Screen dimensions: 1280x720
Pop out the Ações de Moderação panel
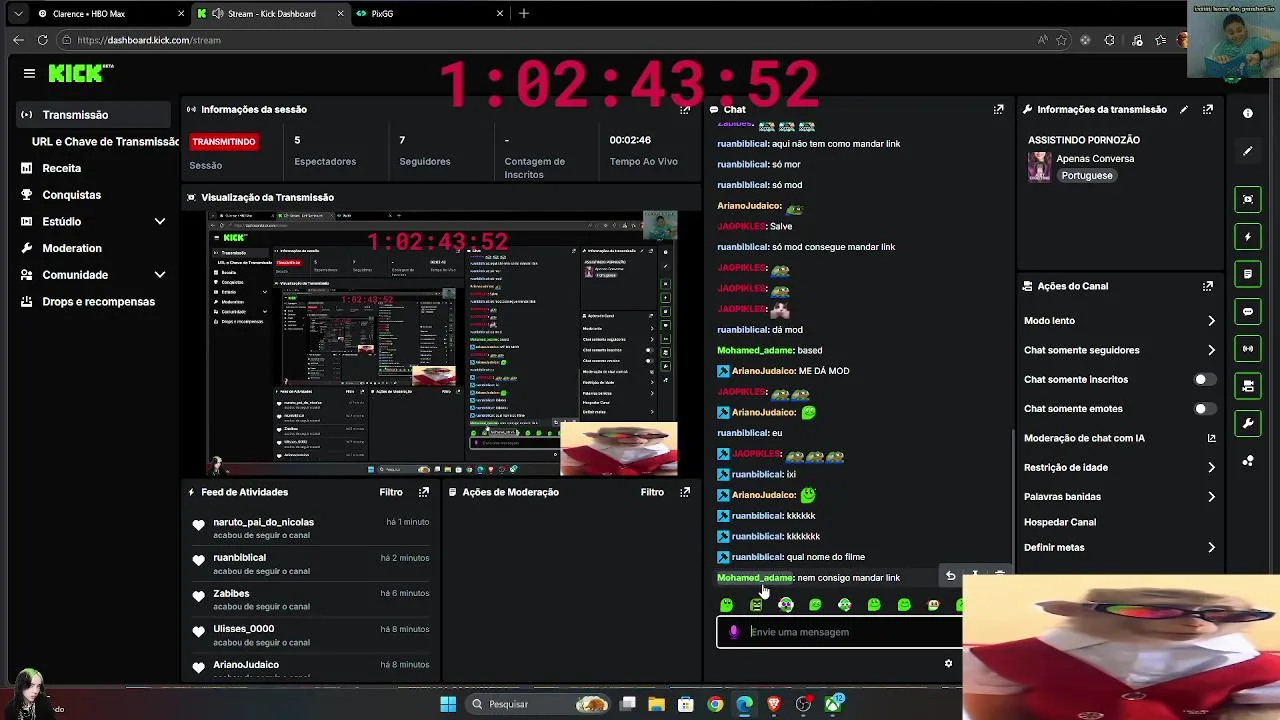point(685,492)
